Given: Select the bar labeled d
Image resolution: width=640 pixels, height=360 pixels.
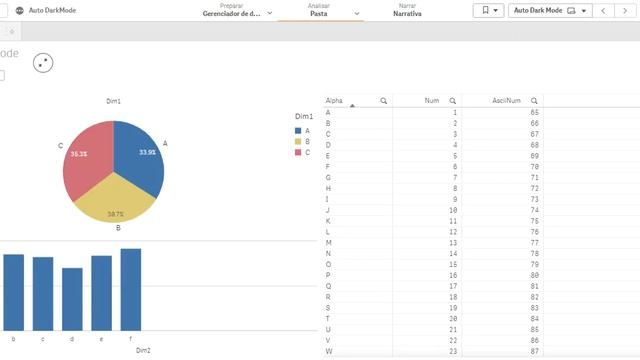Looking at the screenshot, I should (72, 299).
